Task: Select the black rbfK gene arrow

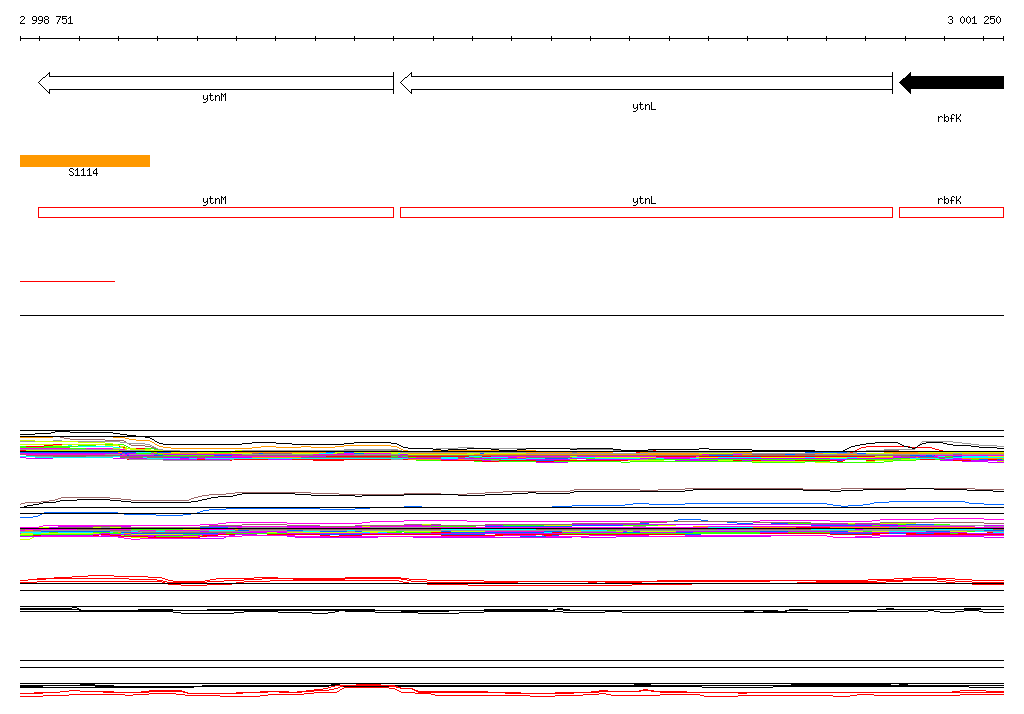Action: click(952, 82)
